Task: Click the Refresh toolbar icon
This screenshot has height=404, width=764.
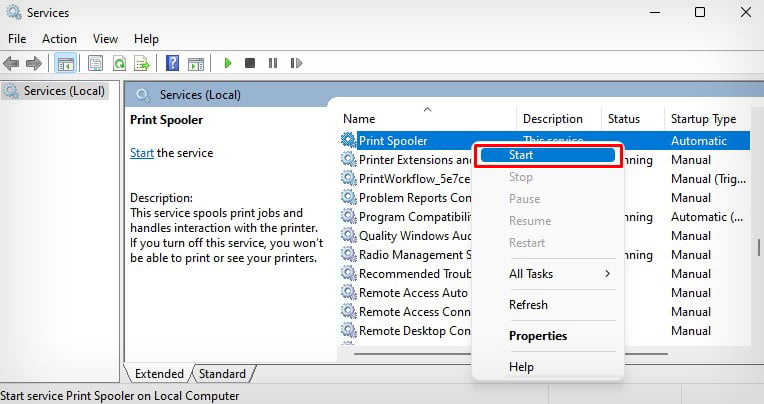Action: [119, 63]
